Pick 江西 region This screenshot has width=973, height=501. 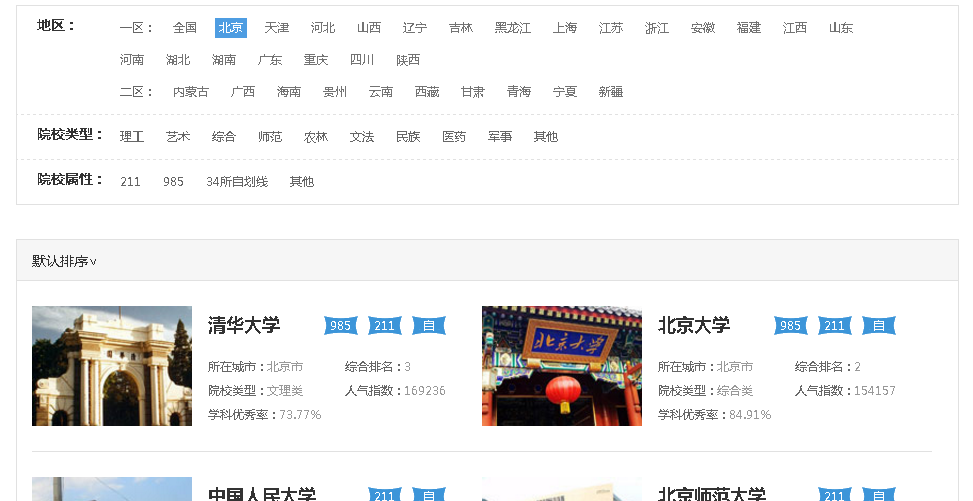pyautogui.click(x=794, y=28)
